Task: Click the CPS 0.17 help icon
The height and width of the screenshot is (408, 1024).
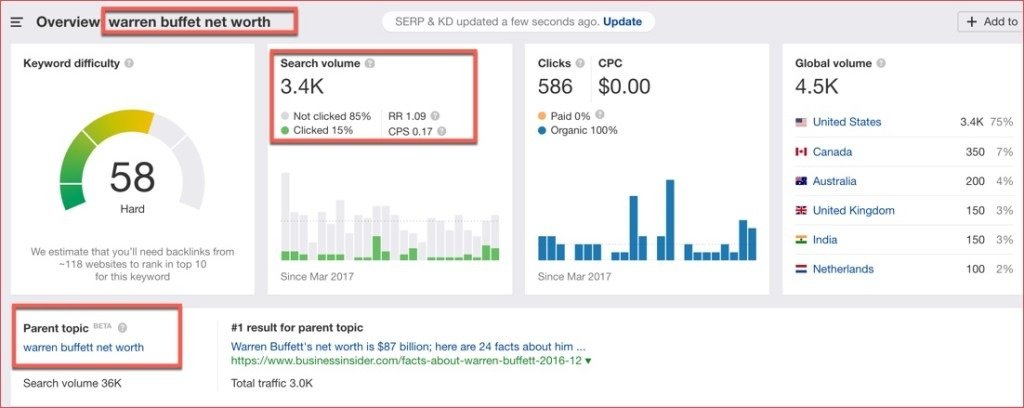Action: click(441, 131)
